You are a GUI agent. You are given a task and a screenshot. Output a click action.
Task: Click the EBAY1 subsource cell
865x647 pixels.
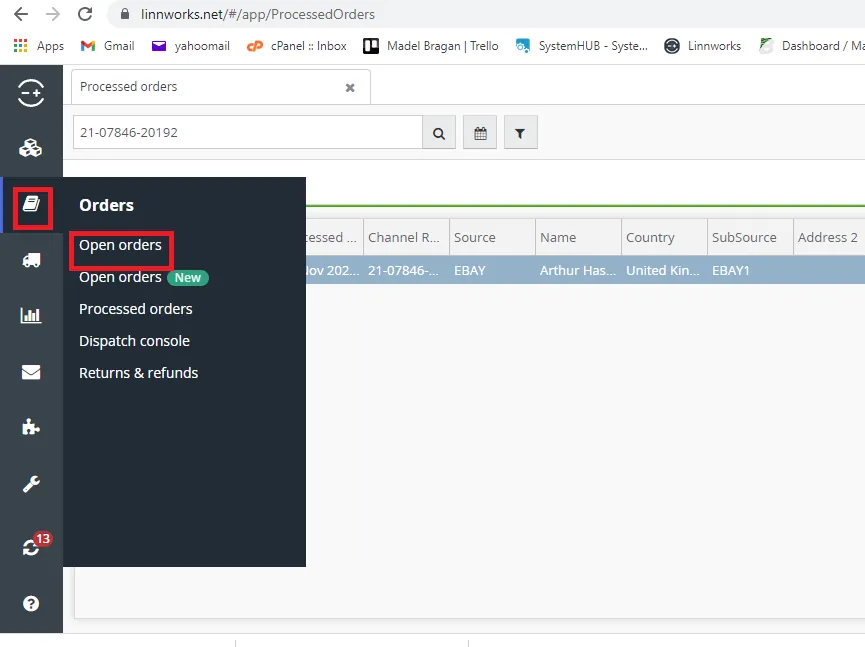coord(750,270)
